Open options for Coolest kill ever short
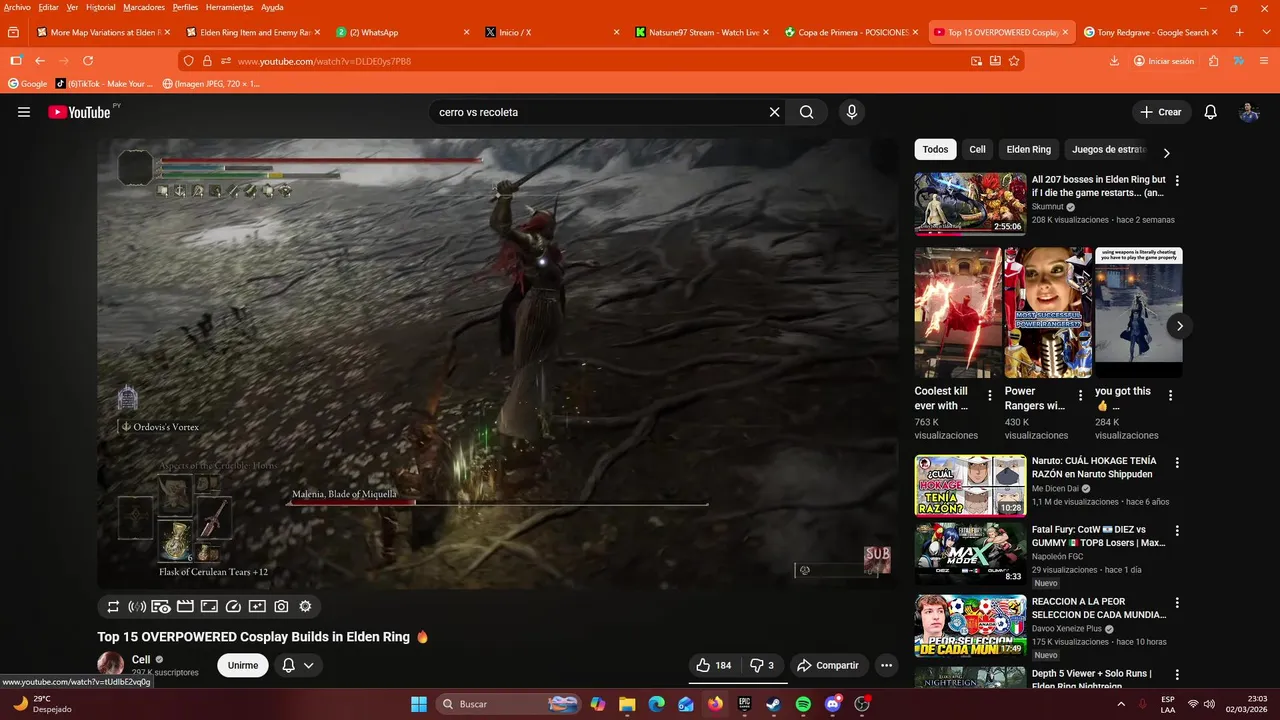This screenshot has height=720, width=1280. point(990,395)
